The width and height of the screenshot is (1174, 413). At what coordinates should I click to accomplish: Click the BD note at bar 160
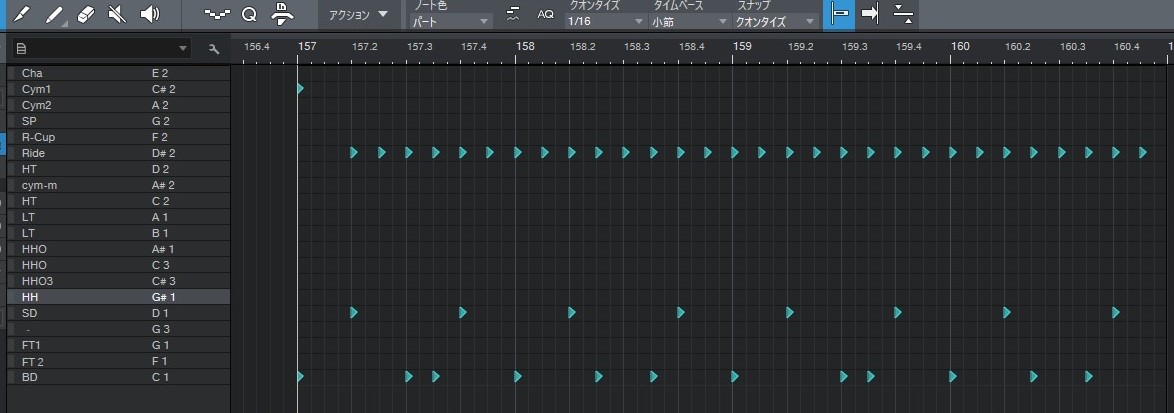[952, 377]
